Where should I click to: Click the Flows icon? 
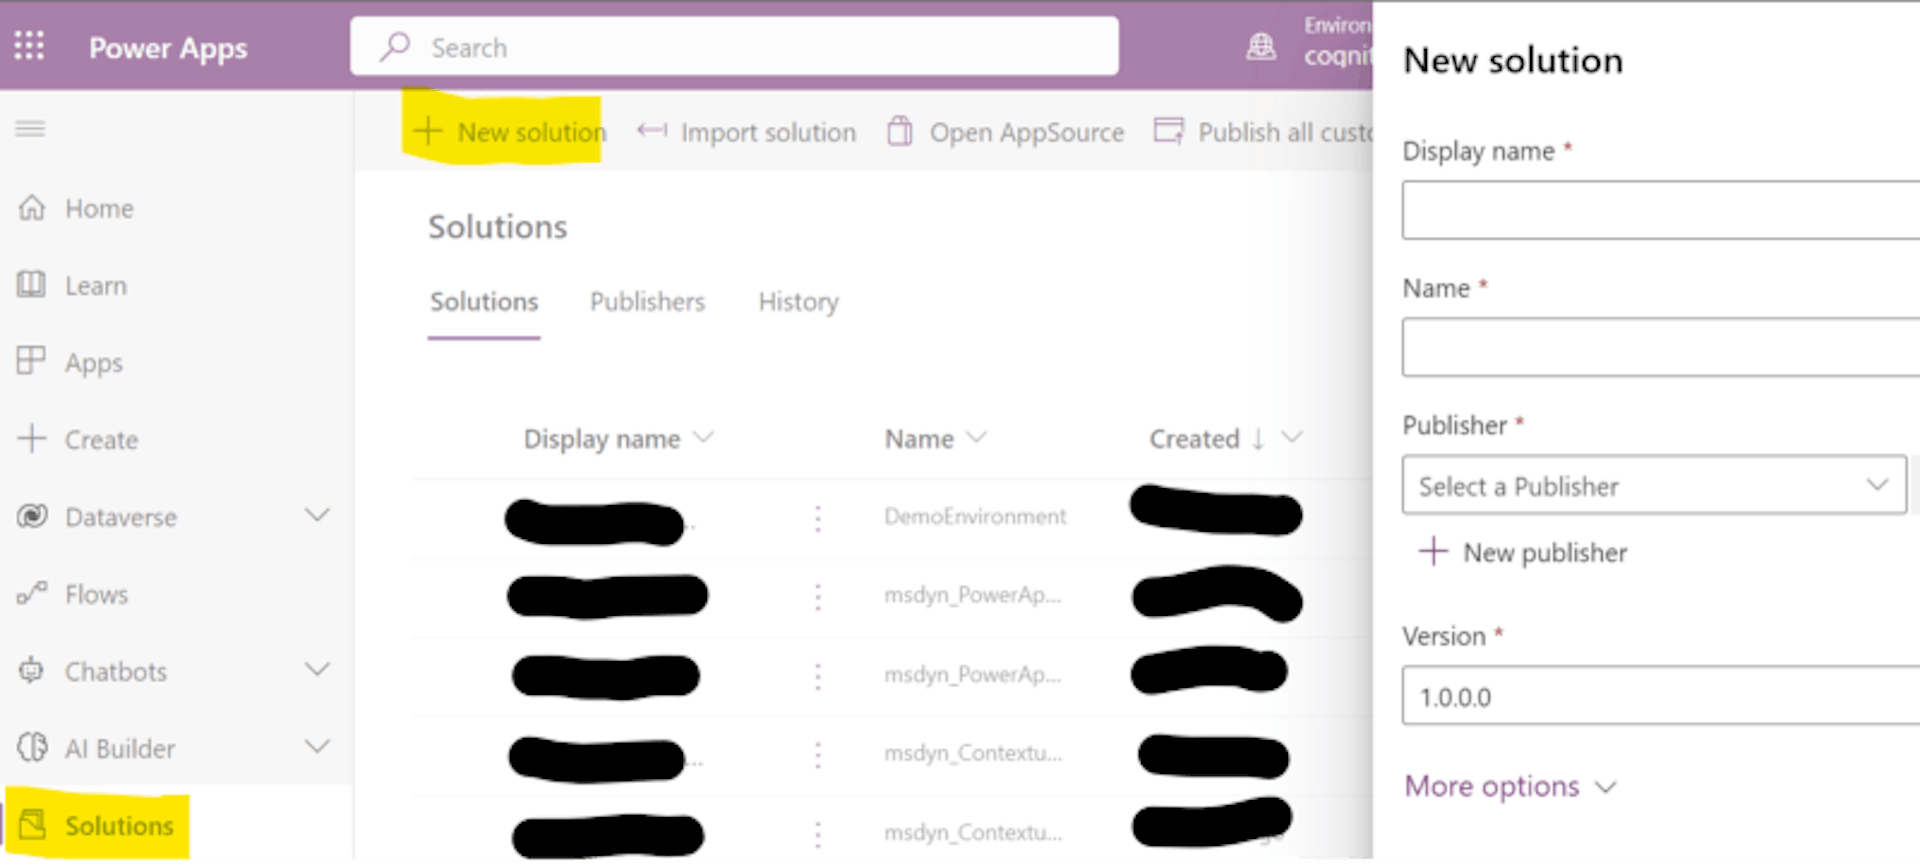[x=32, y=594]
